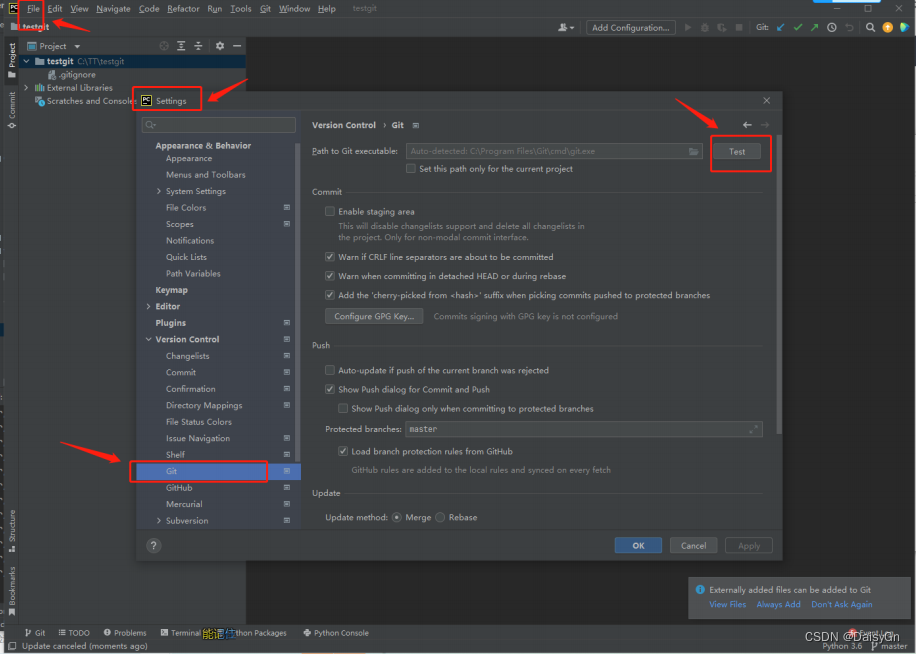The image size is (916, 654).
Task: Click Git update project arrow icon
Action: (780, 27)
